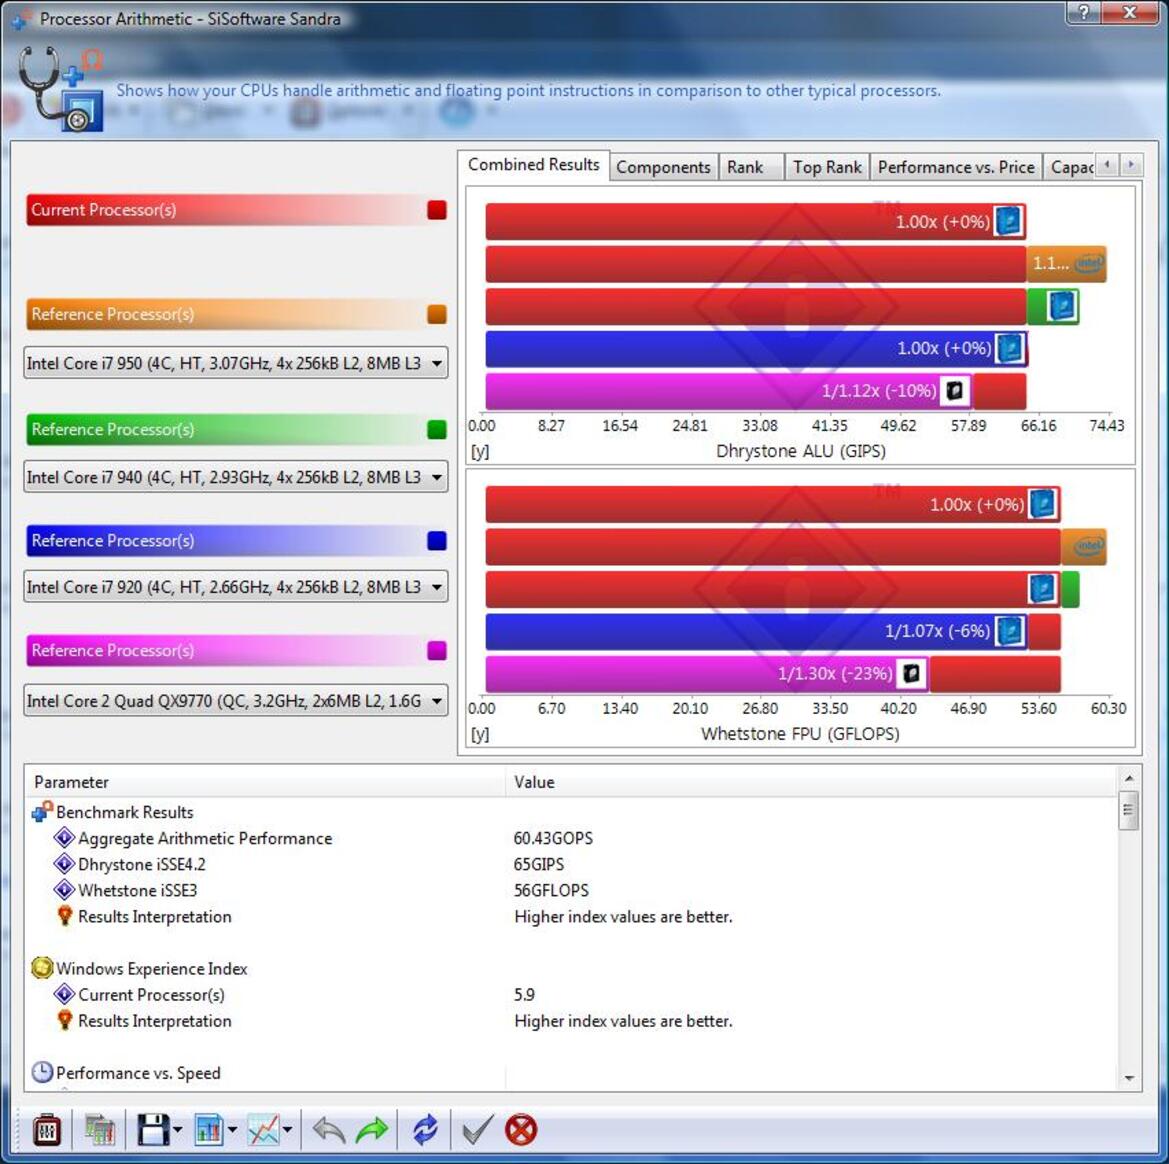Open the Top Rank tab
The width and height of the screenshot is (1169, 1164).
click(827, 167)
